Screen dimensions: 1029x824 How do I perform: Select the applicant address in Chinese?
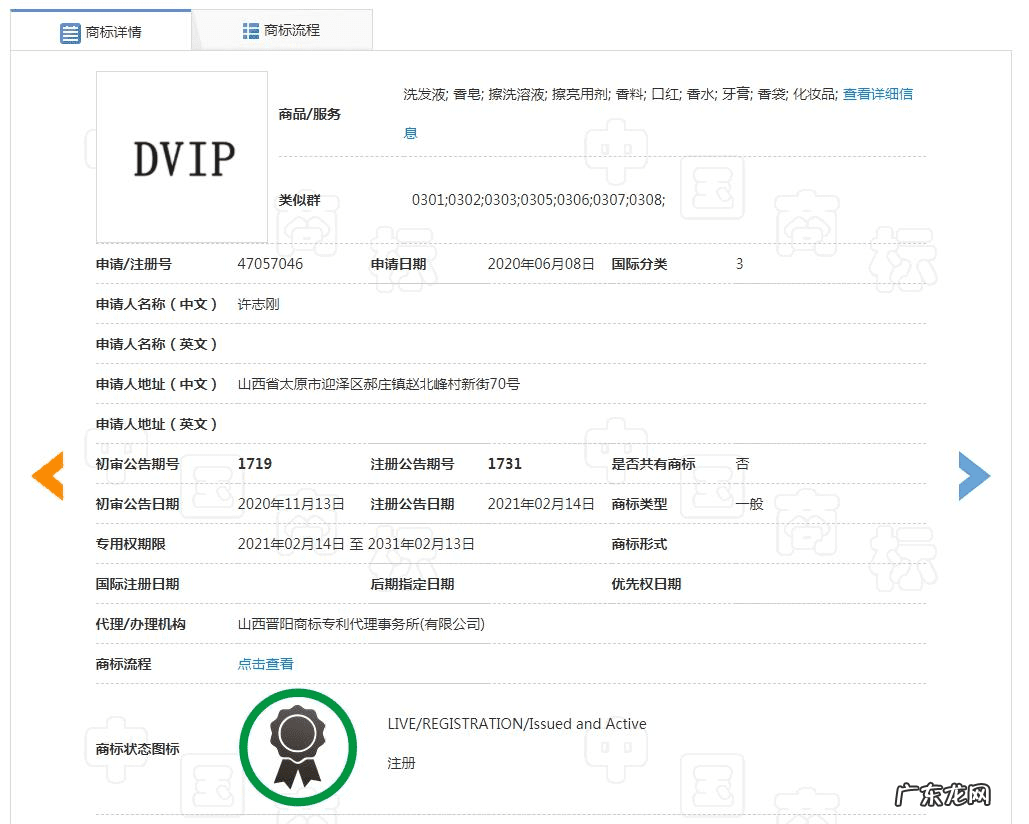379,384
